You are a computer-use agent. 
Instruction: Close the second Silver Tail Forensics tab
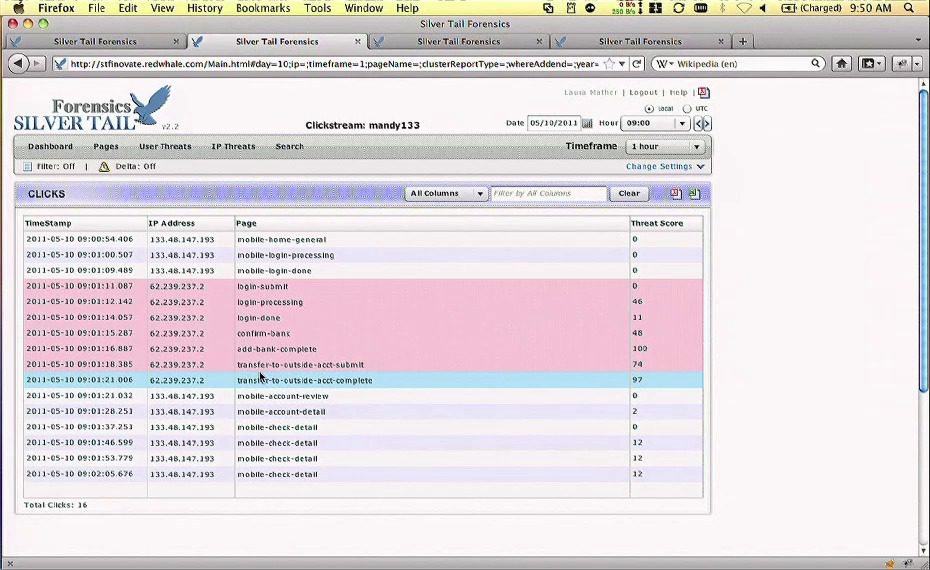click(x=358, y=42)
